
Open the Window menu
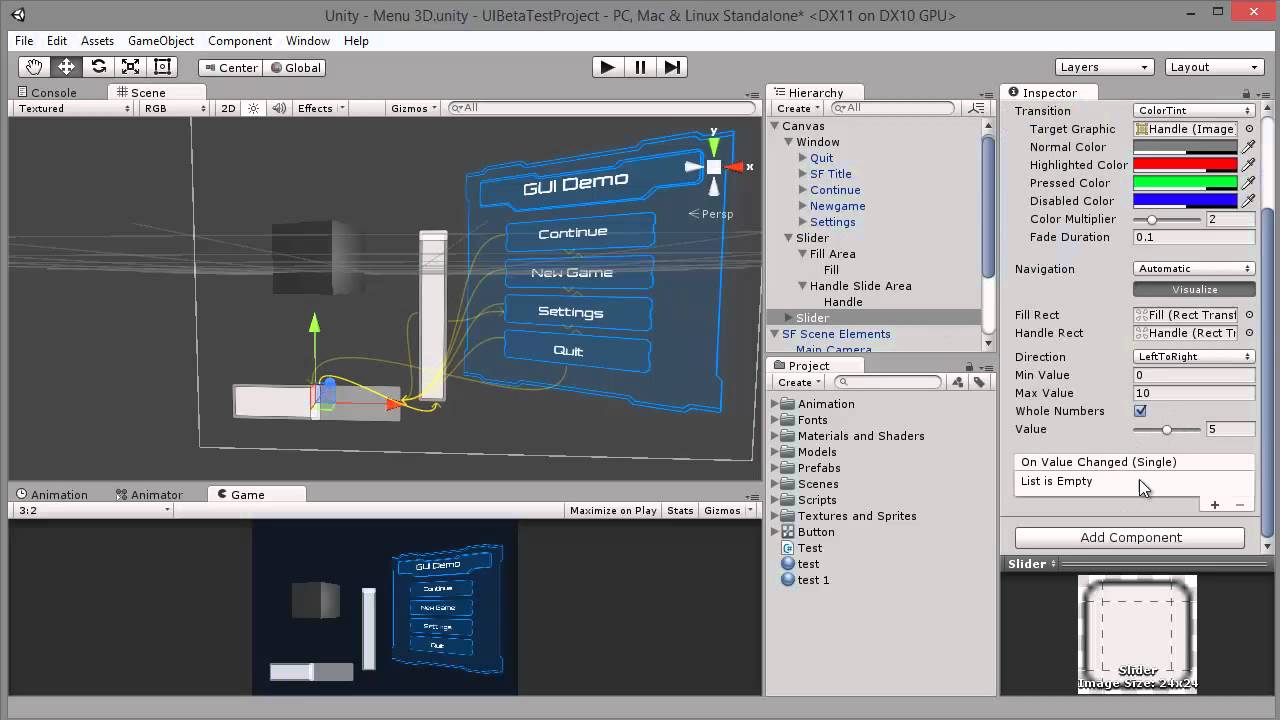click(x=308, y=41)
